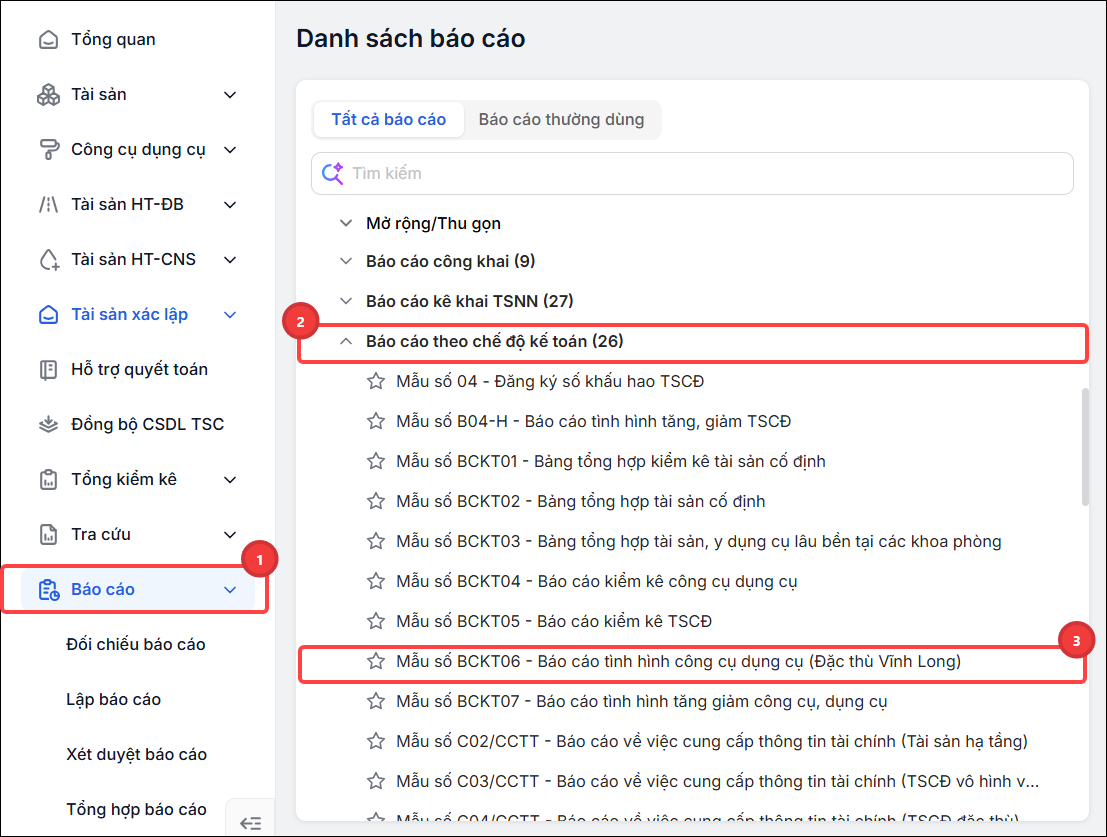Open Mẫu số C02/CCTT Tài sản hạ tầng report
This screenshot has width=1107, height=837.
712,742
